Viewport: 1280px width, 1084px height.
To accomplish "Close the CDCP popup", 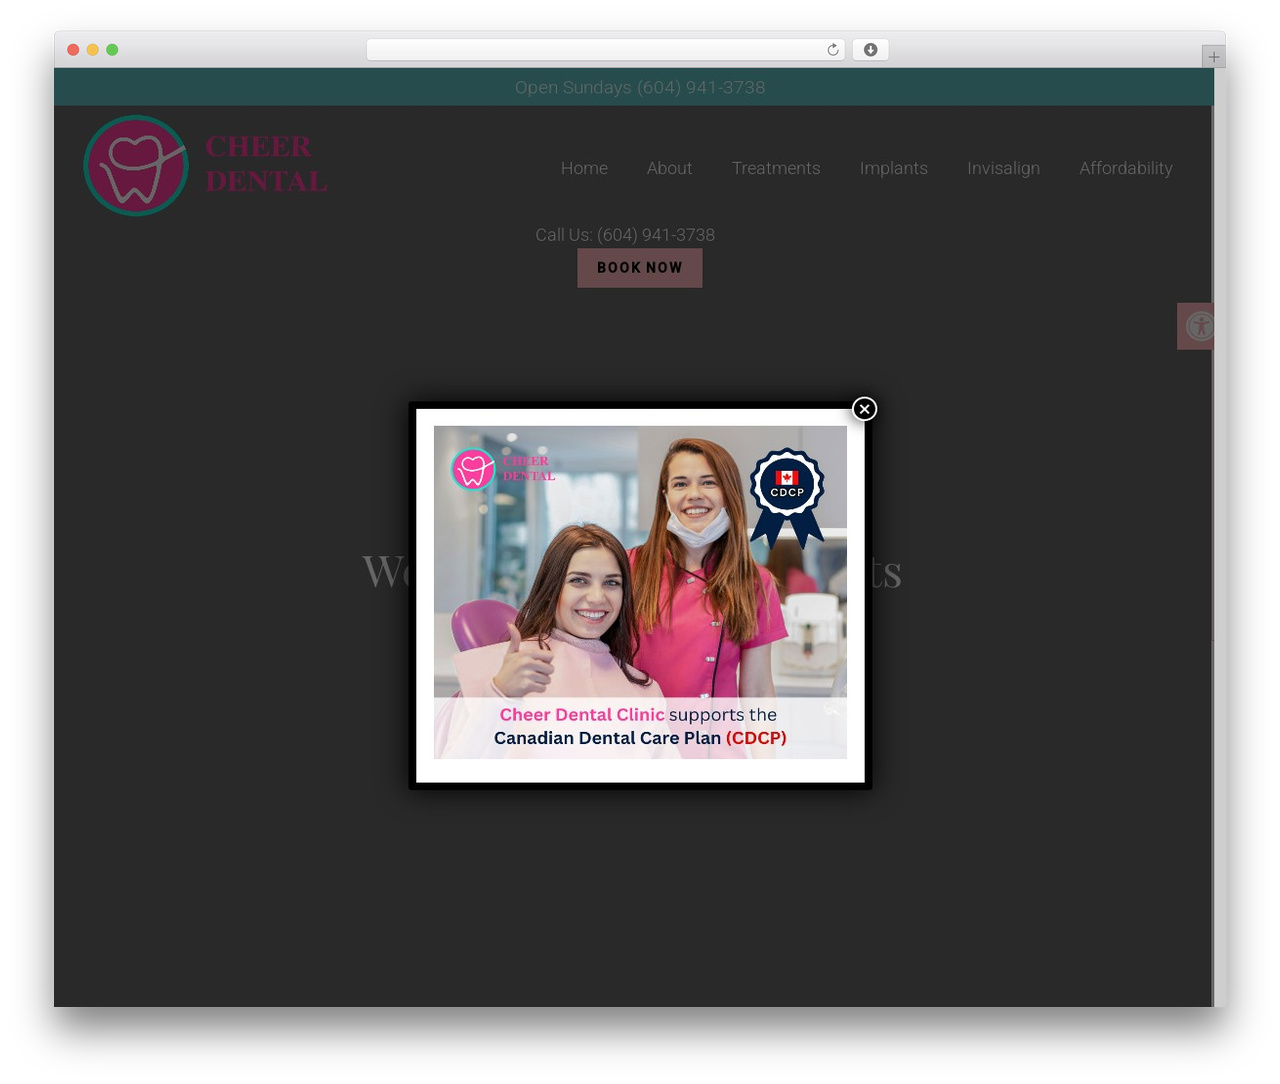I will [x=864, y=409].
